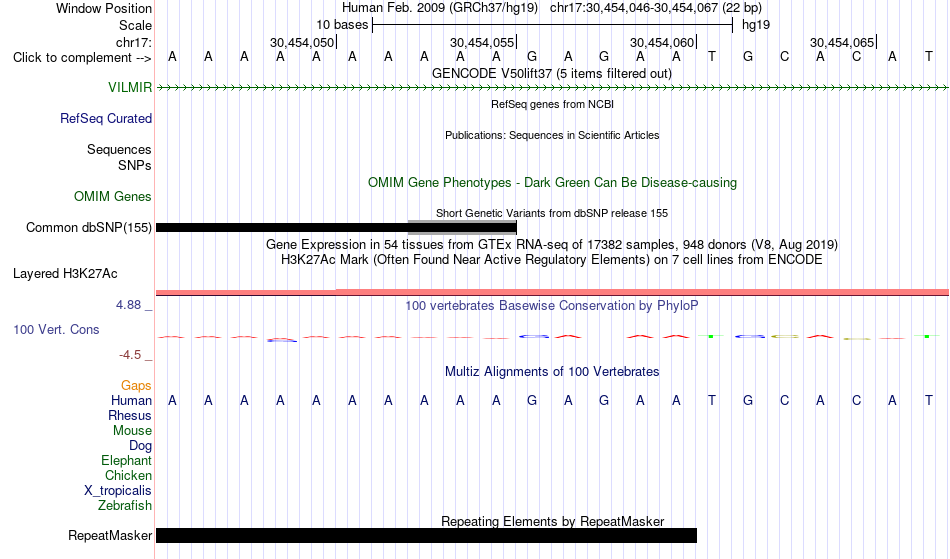Select the Mouse alignment row label
The width and height of the screenshot is (950, 559).
pyautogui.click(x=132, y=431)
